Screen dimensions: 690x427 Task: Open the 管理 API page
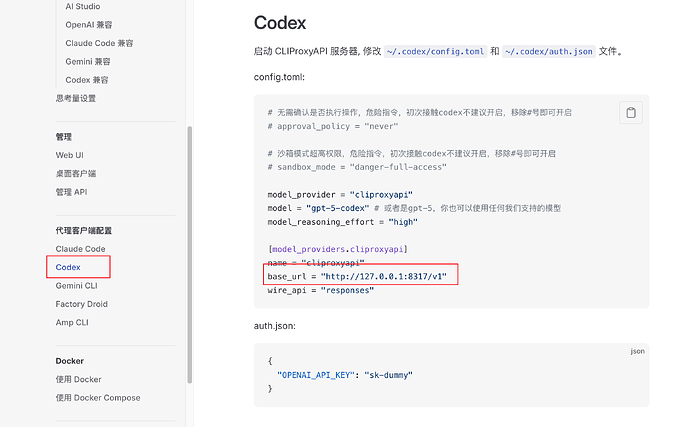(x=71, y=192)
